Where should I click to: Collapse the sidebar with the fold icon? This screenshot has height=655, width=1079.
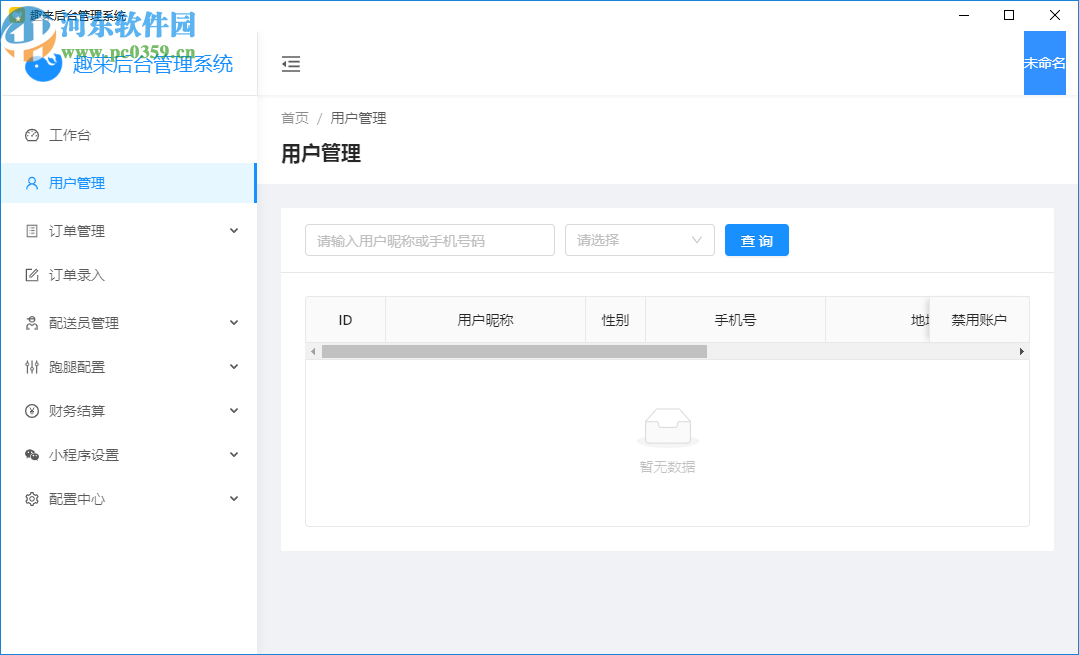[x=291, y=63]
